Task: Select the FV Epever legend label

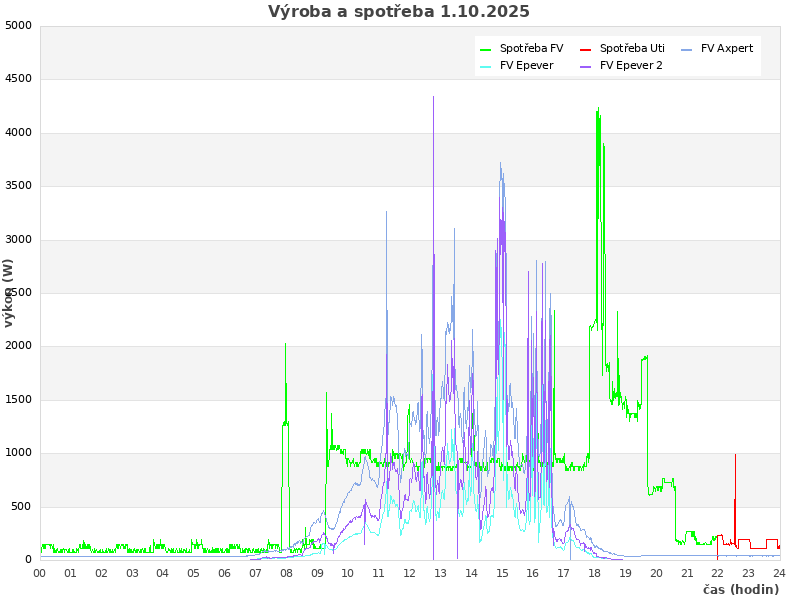Action: [x=526, y=66]
